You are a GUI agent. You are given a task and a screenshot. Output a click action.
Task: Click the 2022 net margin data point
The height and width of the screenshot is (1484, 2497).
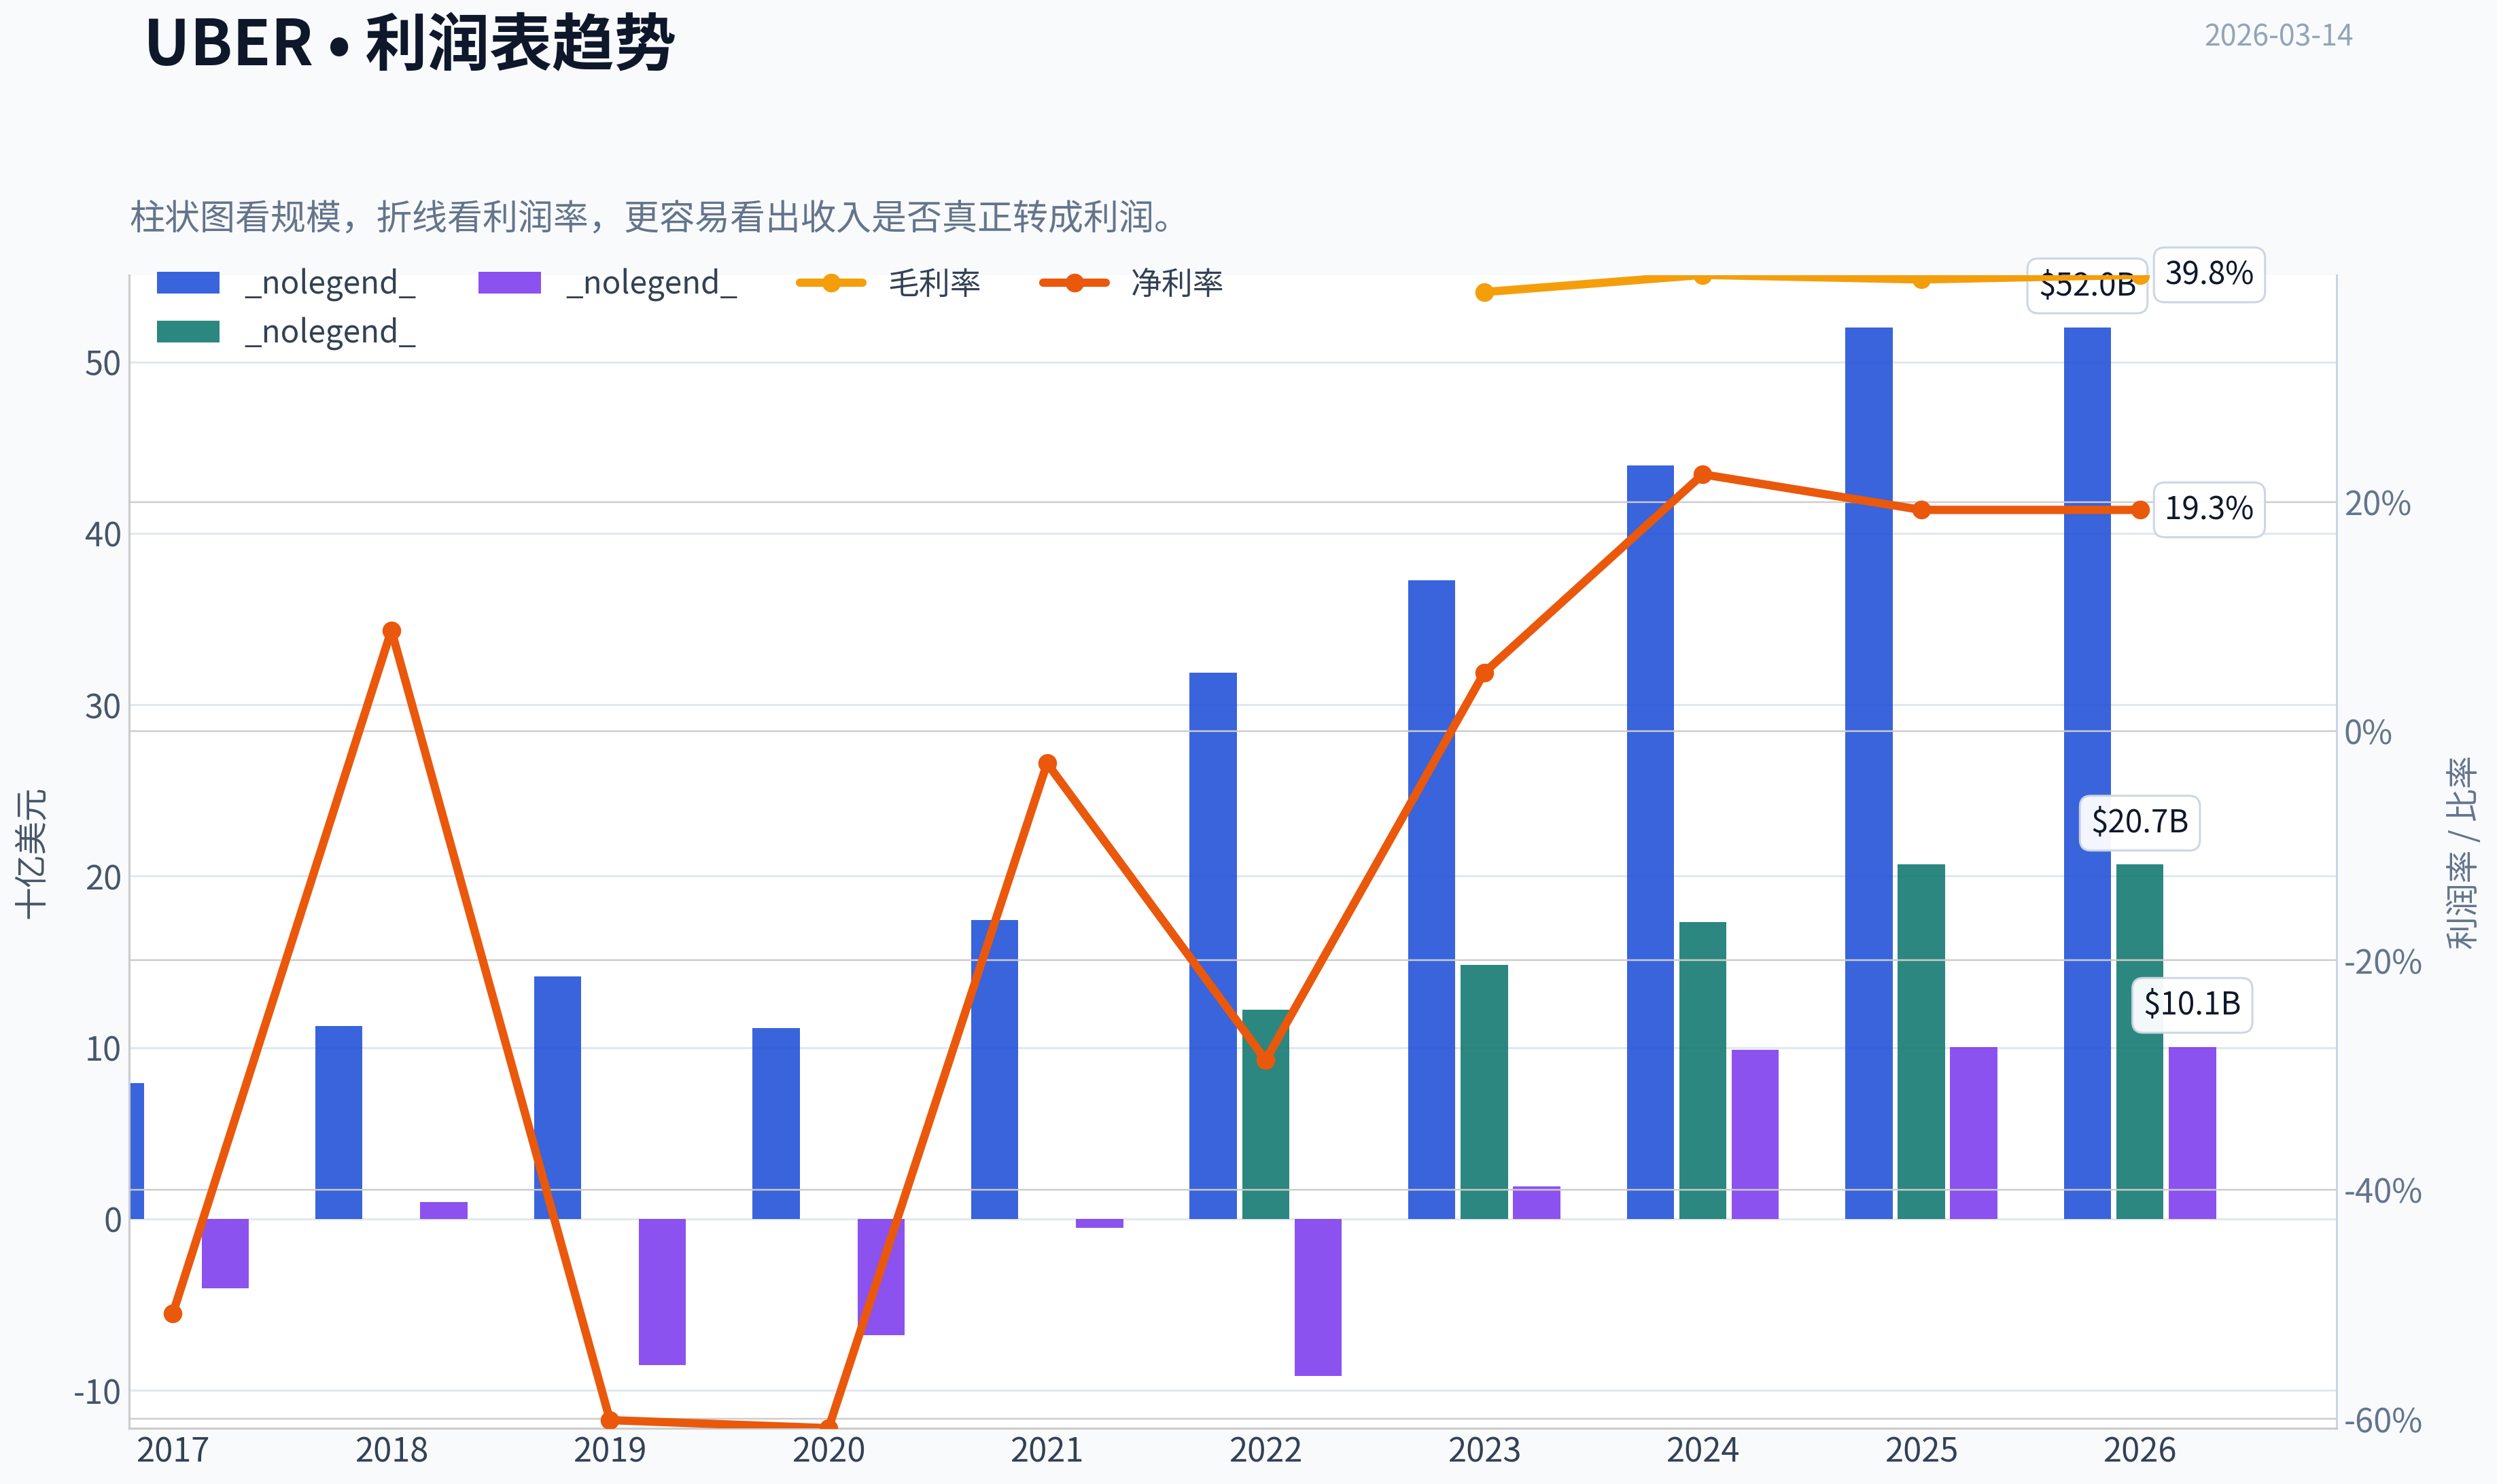[x=1266, y=1059]
